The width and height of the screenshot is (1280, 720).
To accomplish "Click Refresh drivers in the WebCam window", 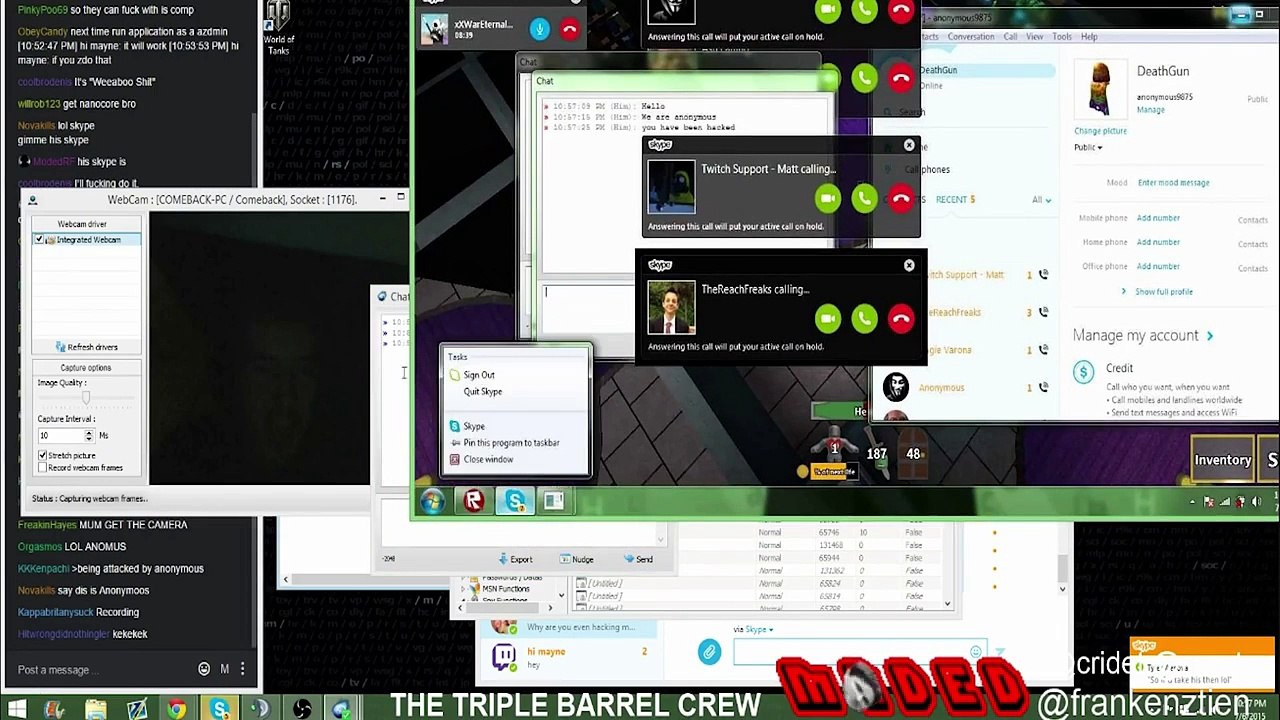I will 86,347.
